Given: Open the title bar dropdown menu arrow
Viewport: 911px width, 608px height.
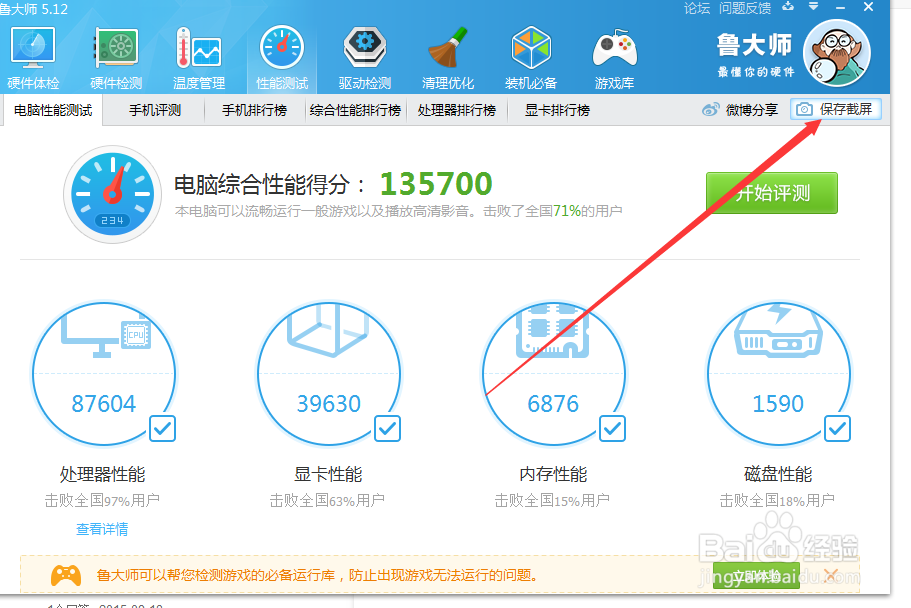Looking at the screenshot, I should [x=813, y=7].
